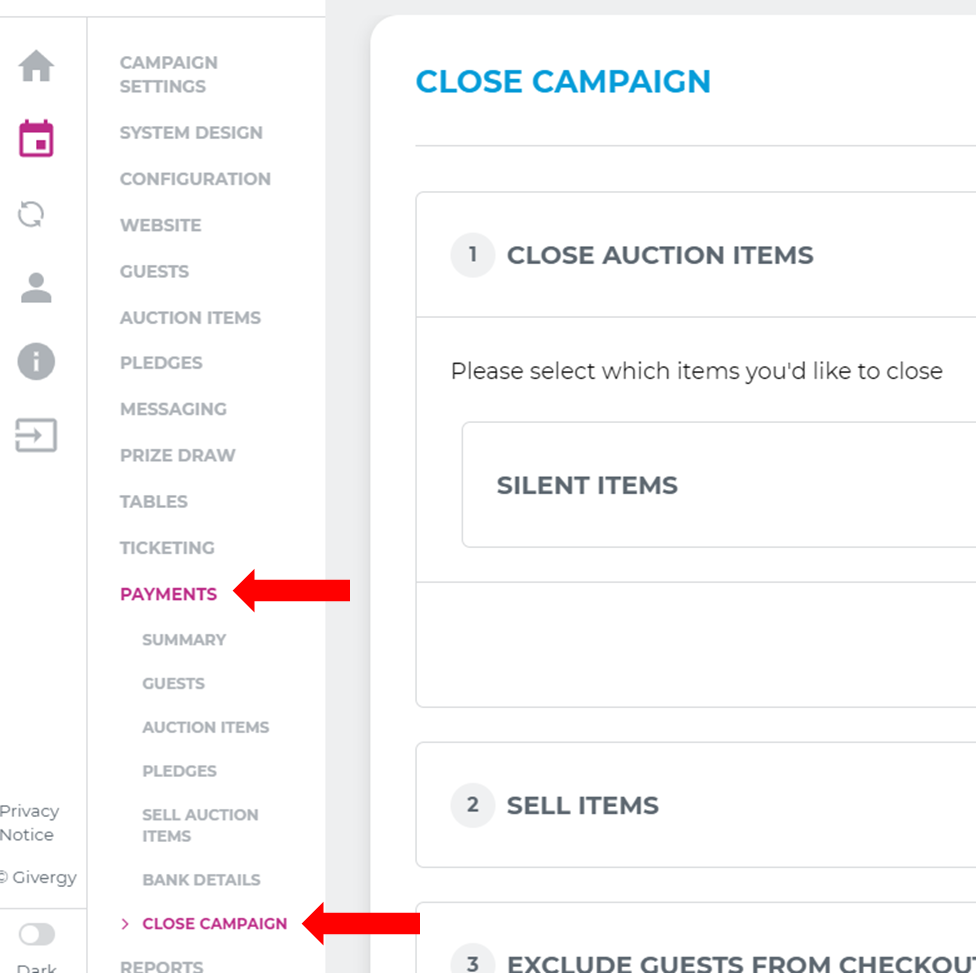Go to Ticketing
976x973 pixels.
(x=167, y=547)
